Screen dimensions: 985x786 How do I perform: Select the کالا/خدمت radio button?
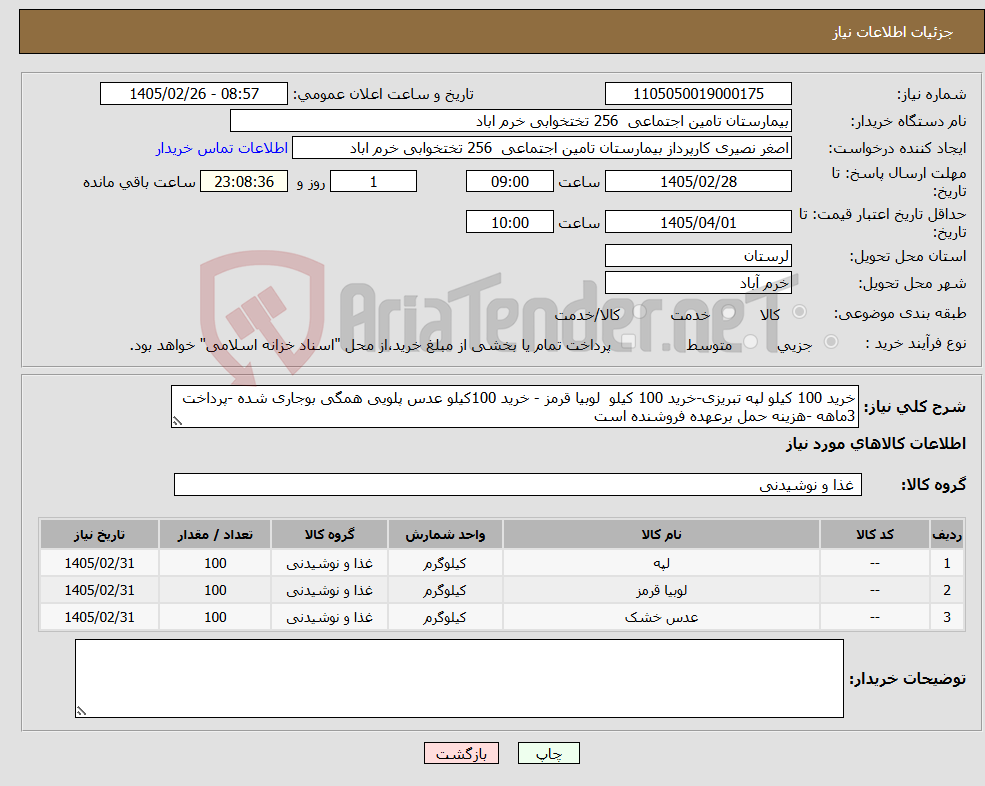[x=639, y=312]
